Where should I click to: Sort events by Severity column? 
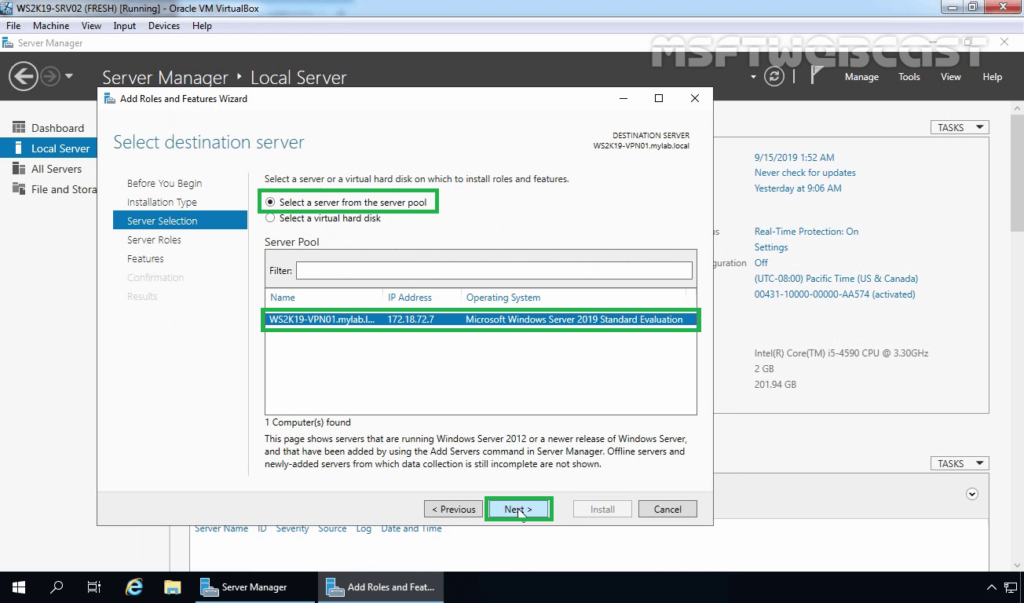[x=292, y=528]
